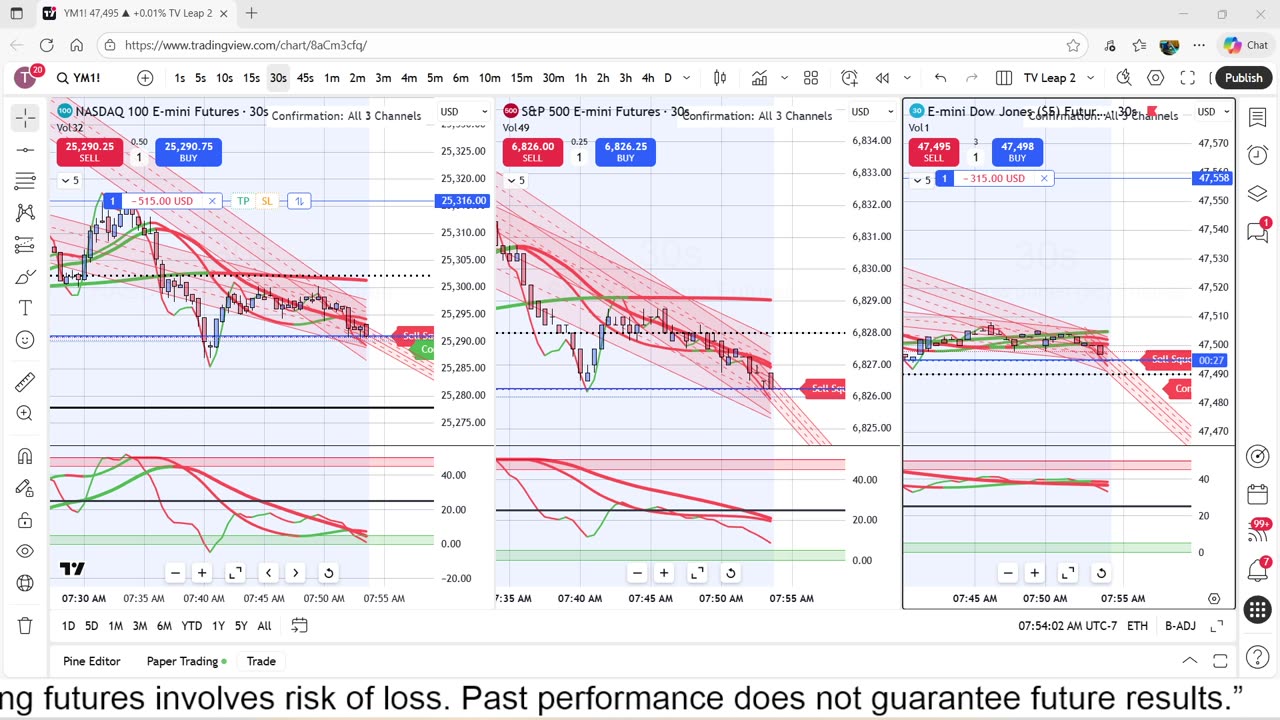Open the Dow Jones chart USD currency dropdown
The height and width of the screenshot is (720, 1280).
[x=1214, y=112]
